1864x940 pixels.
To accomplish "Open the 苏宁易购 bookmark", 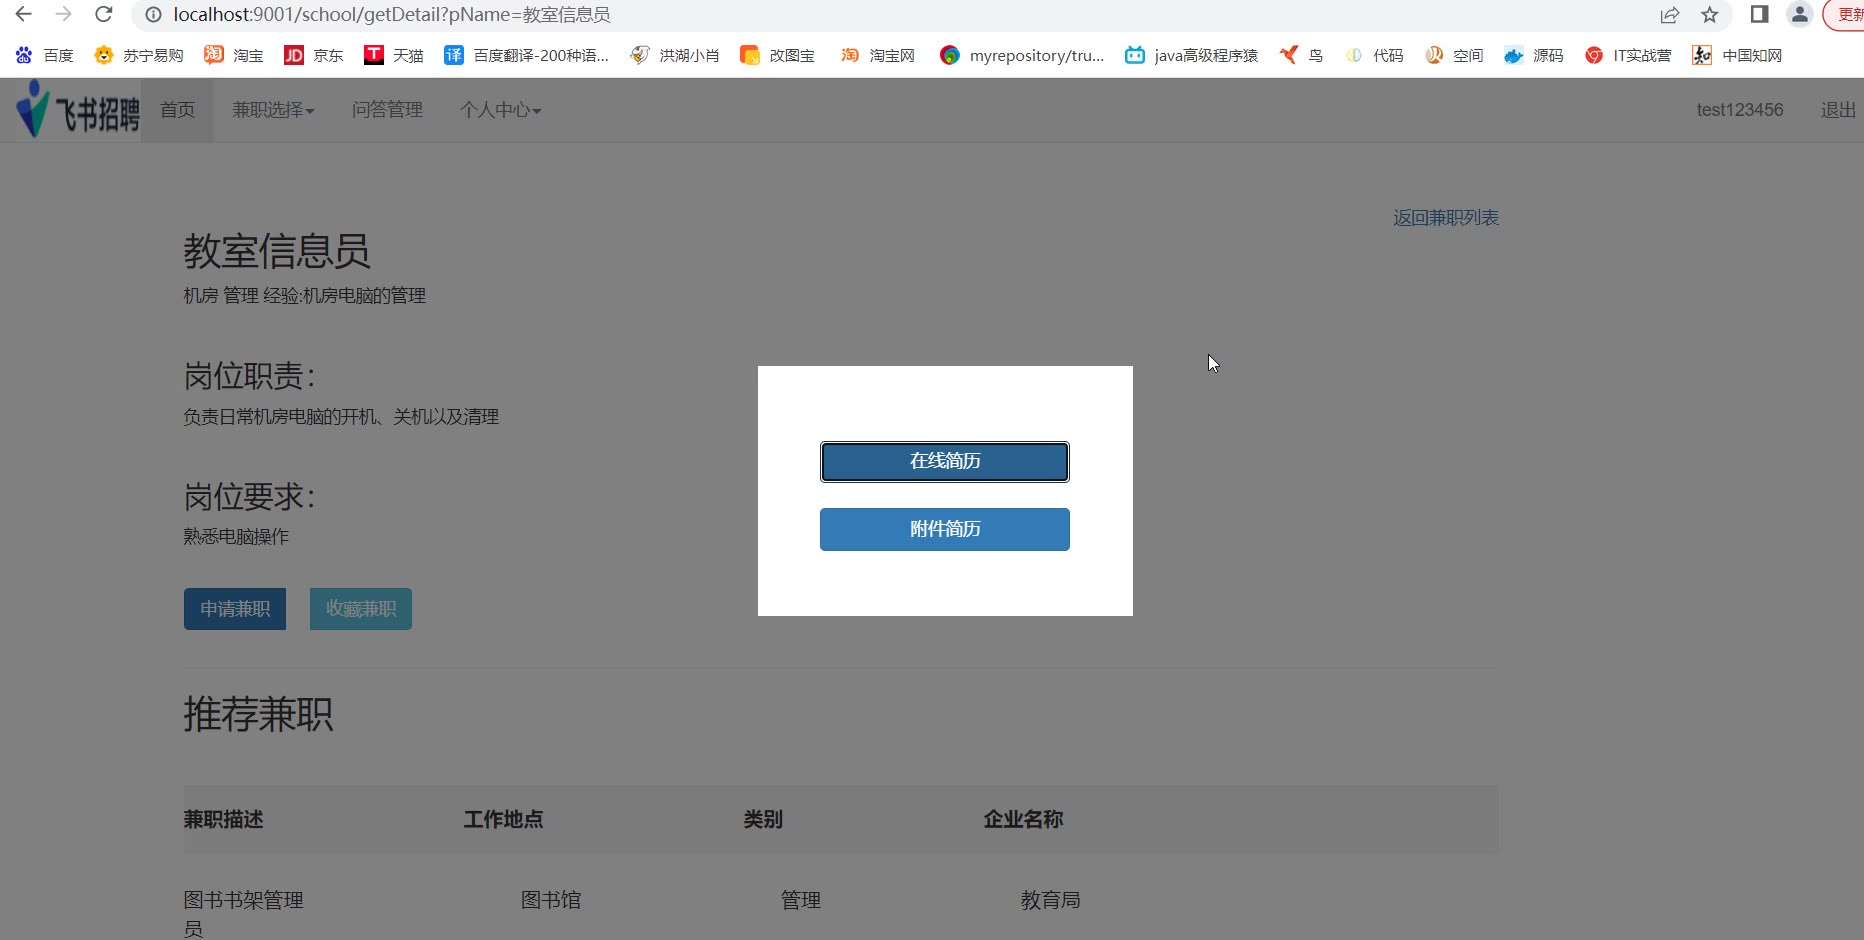I will tap(139, 55).
